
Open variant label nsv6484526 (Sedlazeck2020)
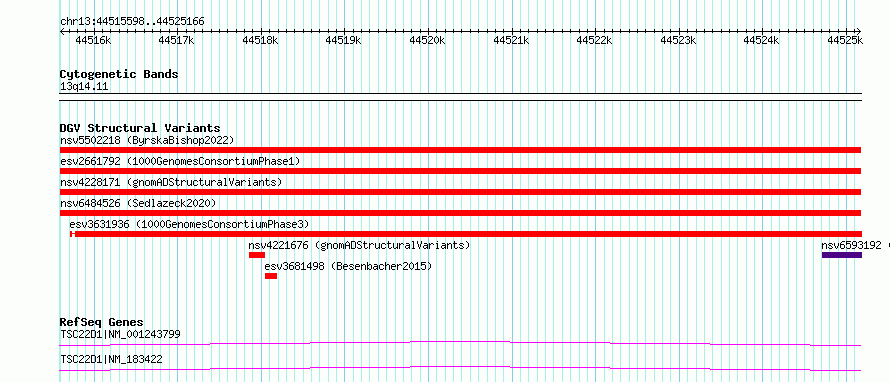(138, 203)
